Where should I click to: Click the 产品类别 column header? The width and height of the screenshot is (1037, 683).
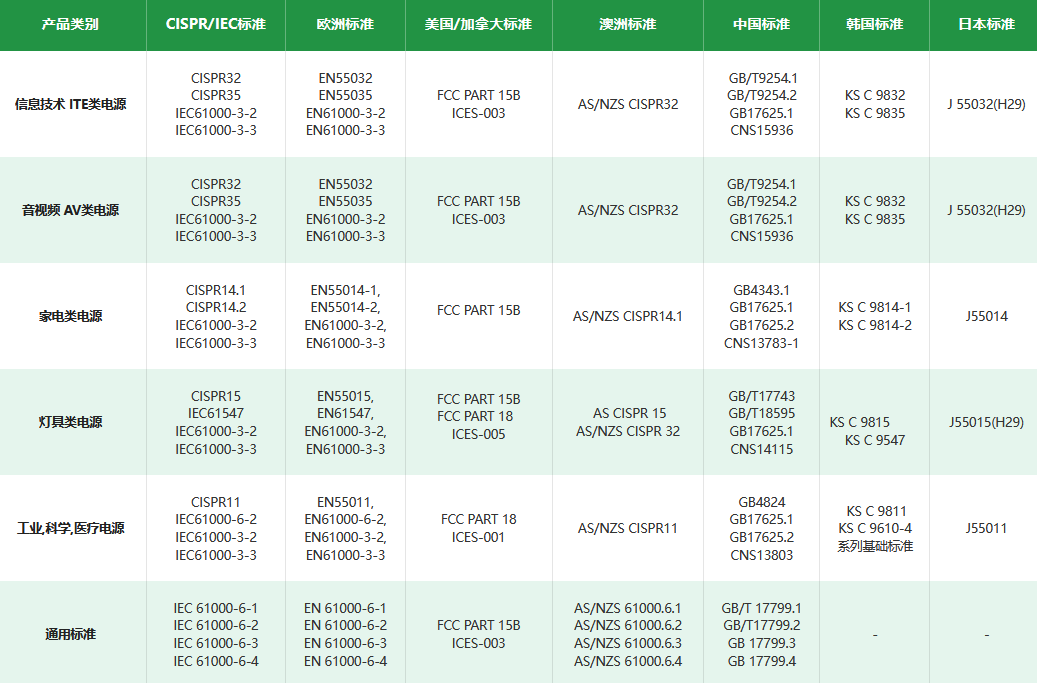point(70,24)
